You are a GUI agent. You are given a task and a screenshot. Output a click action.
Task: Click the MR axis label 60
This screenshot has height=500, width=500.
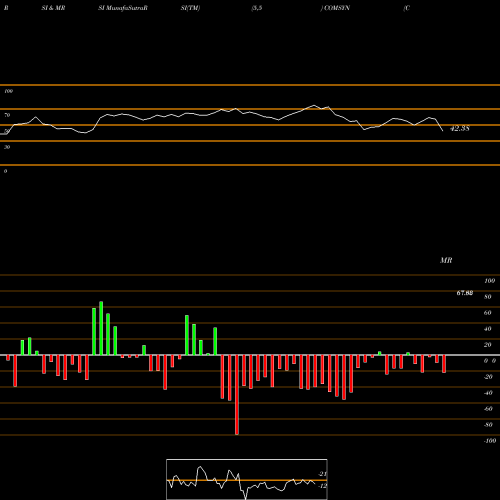point(487,313)
